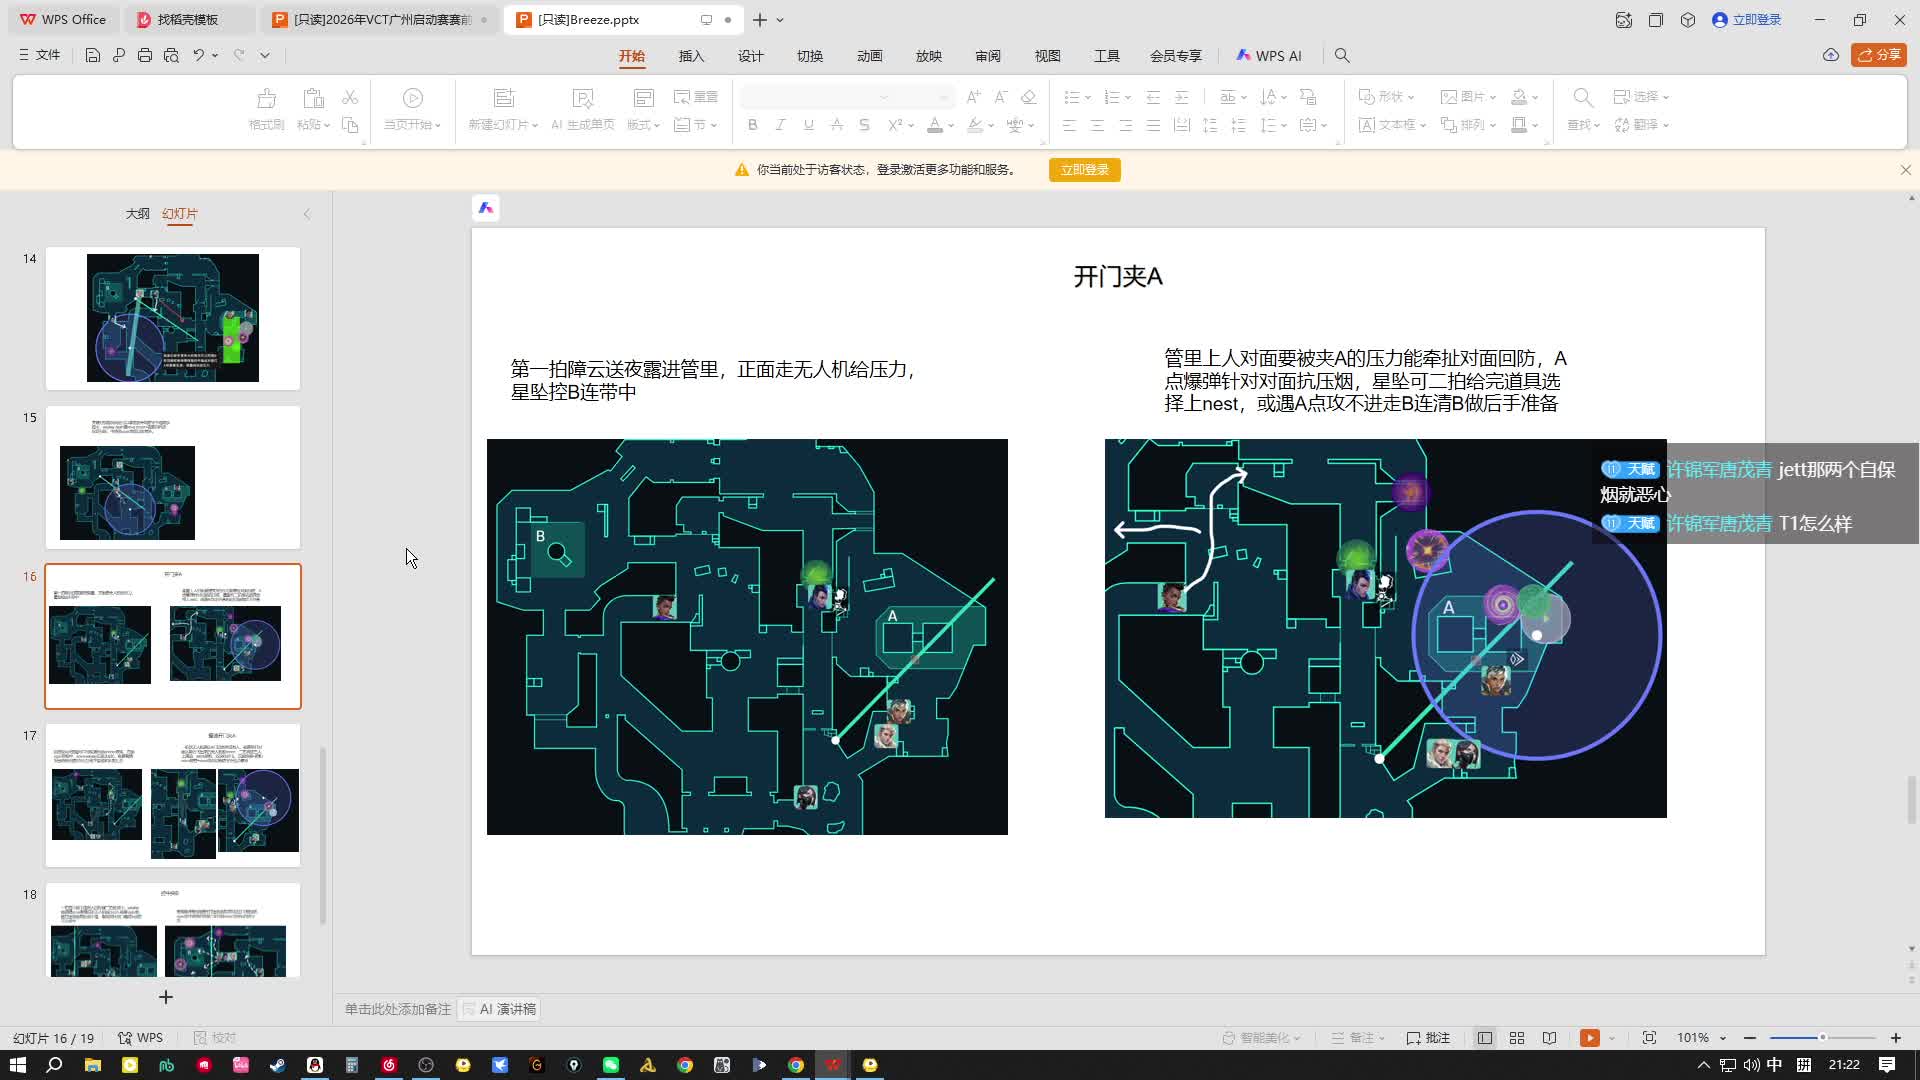Toggle the 批注 comments pane

[x=1428, y=1038]
